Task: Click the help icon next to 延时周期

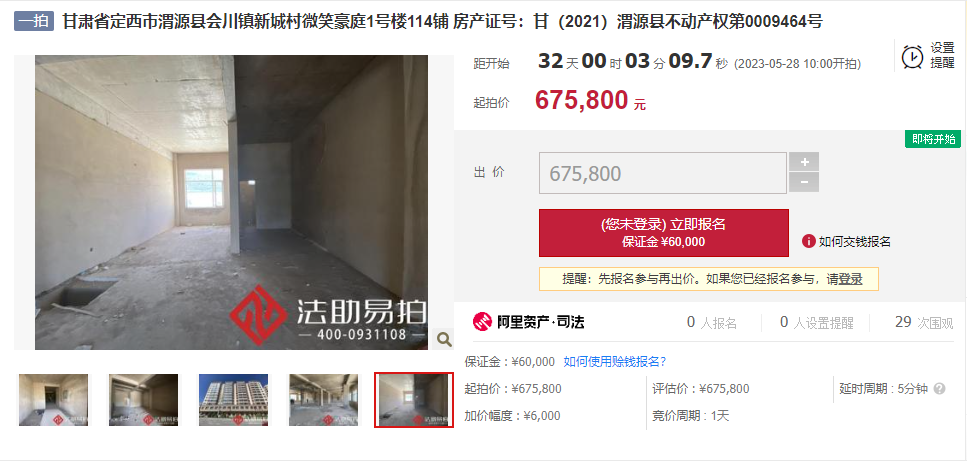Action: 939,389
